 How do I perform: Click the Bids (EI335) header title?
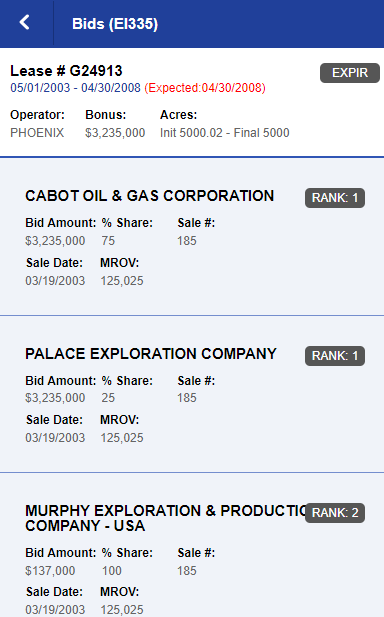point(115,24)
